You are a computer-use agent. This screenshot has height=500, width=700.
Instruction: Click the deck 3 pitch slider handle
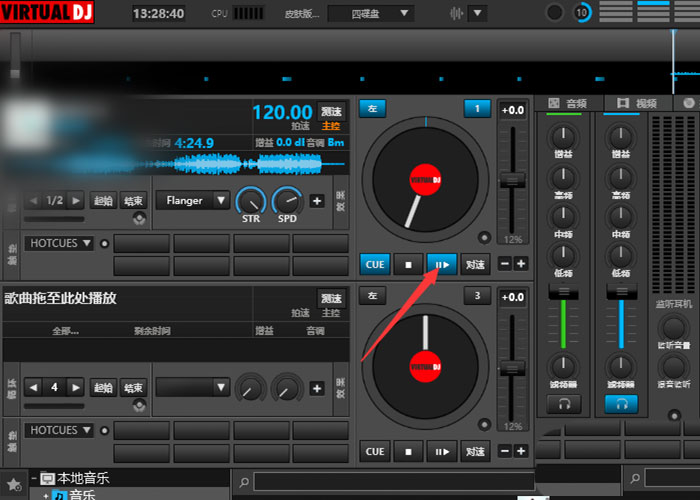coord(512,369)
